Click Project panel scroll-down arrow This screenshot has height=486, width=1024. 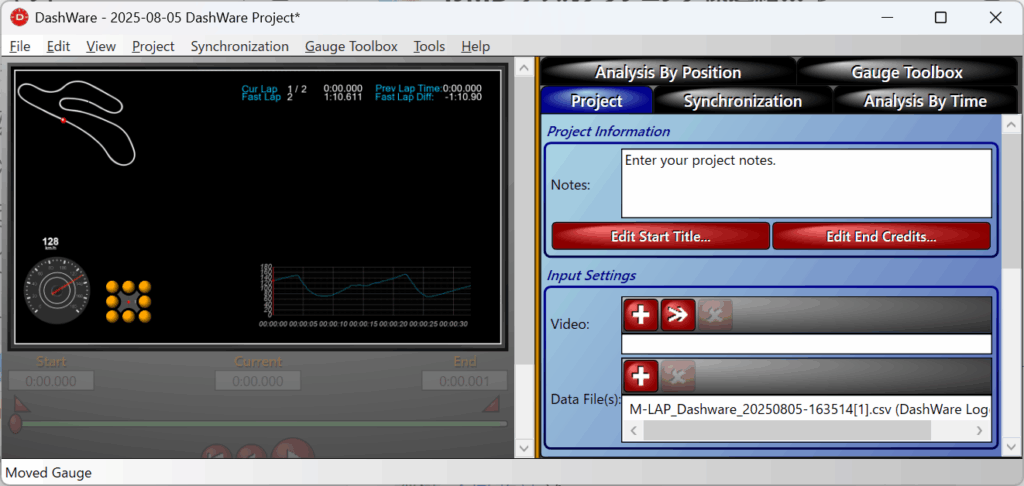coord(1010,447)
